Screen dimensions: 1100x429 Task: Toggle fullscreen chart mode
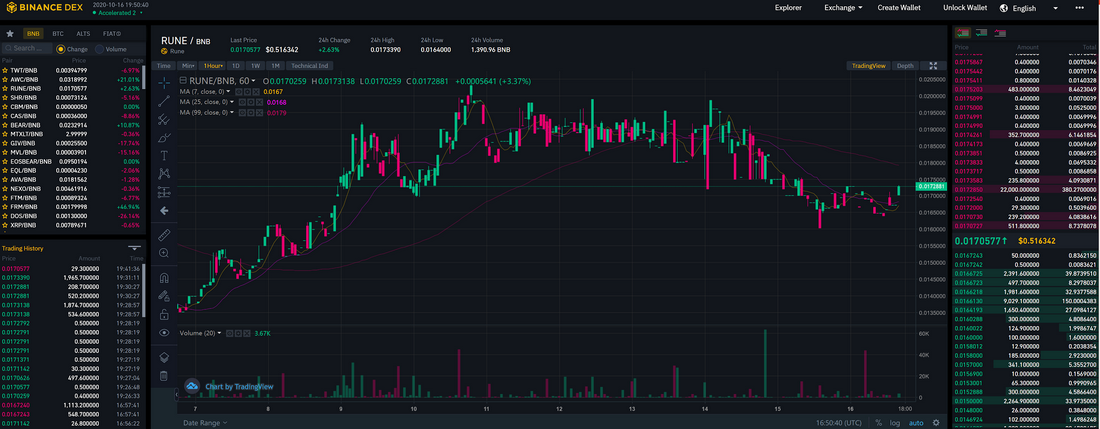point(933,66)
